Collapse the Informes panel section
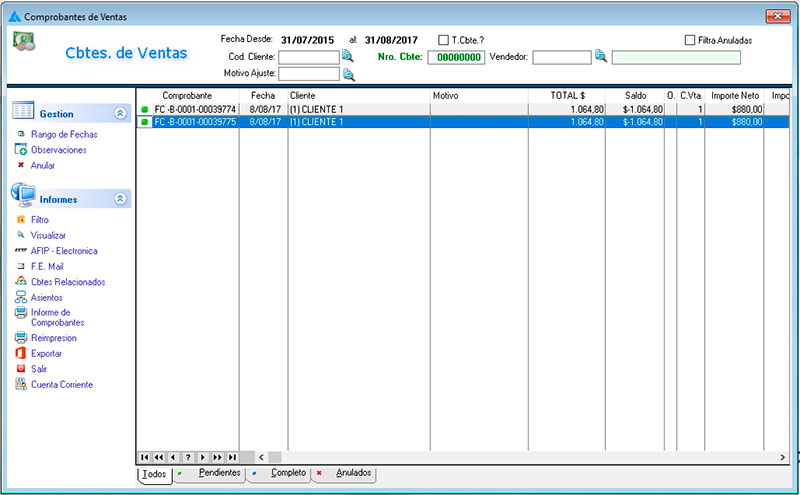This screenshot has height=495, width=800. pyautogui.click(x=120, y=199)
